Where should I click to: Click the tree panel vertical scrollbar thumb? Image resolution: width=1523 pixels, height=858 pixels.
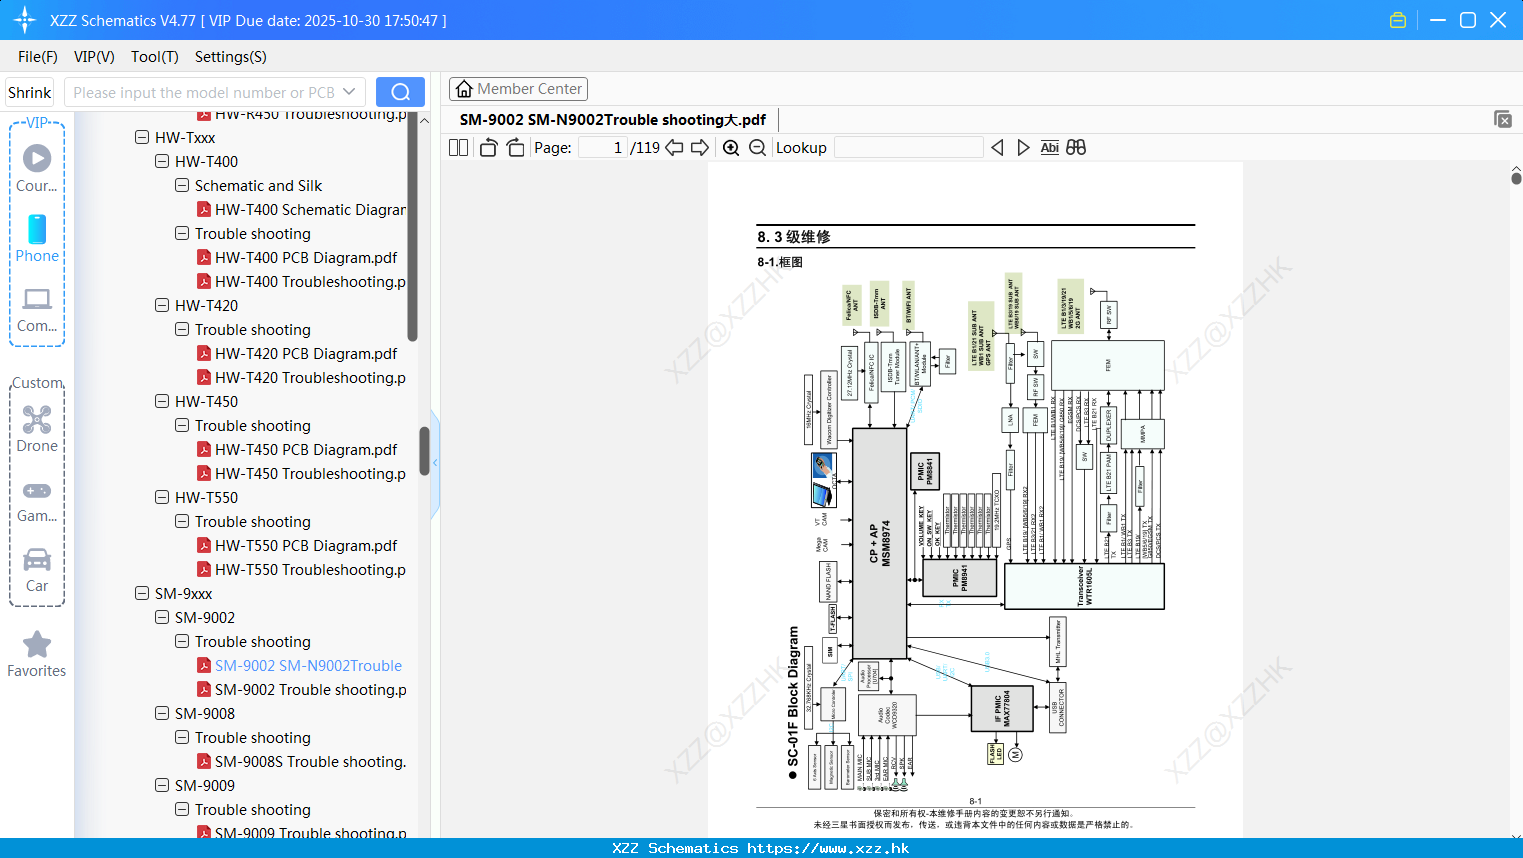(x=424, y=451)
